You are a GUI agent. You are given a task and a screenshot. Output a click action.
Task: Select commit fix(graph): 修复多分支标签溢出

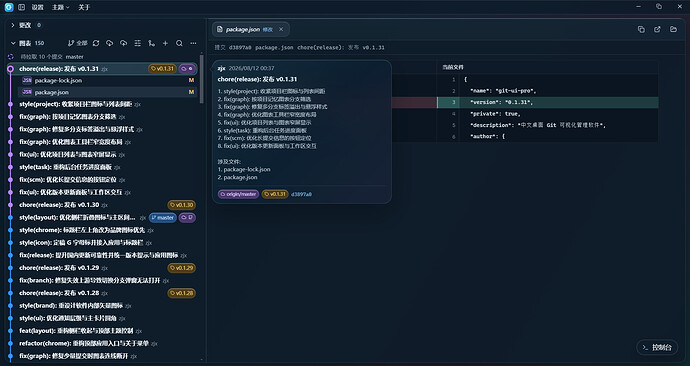tap(102, 129)
